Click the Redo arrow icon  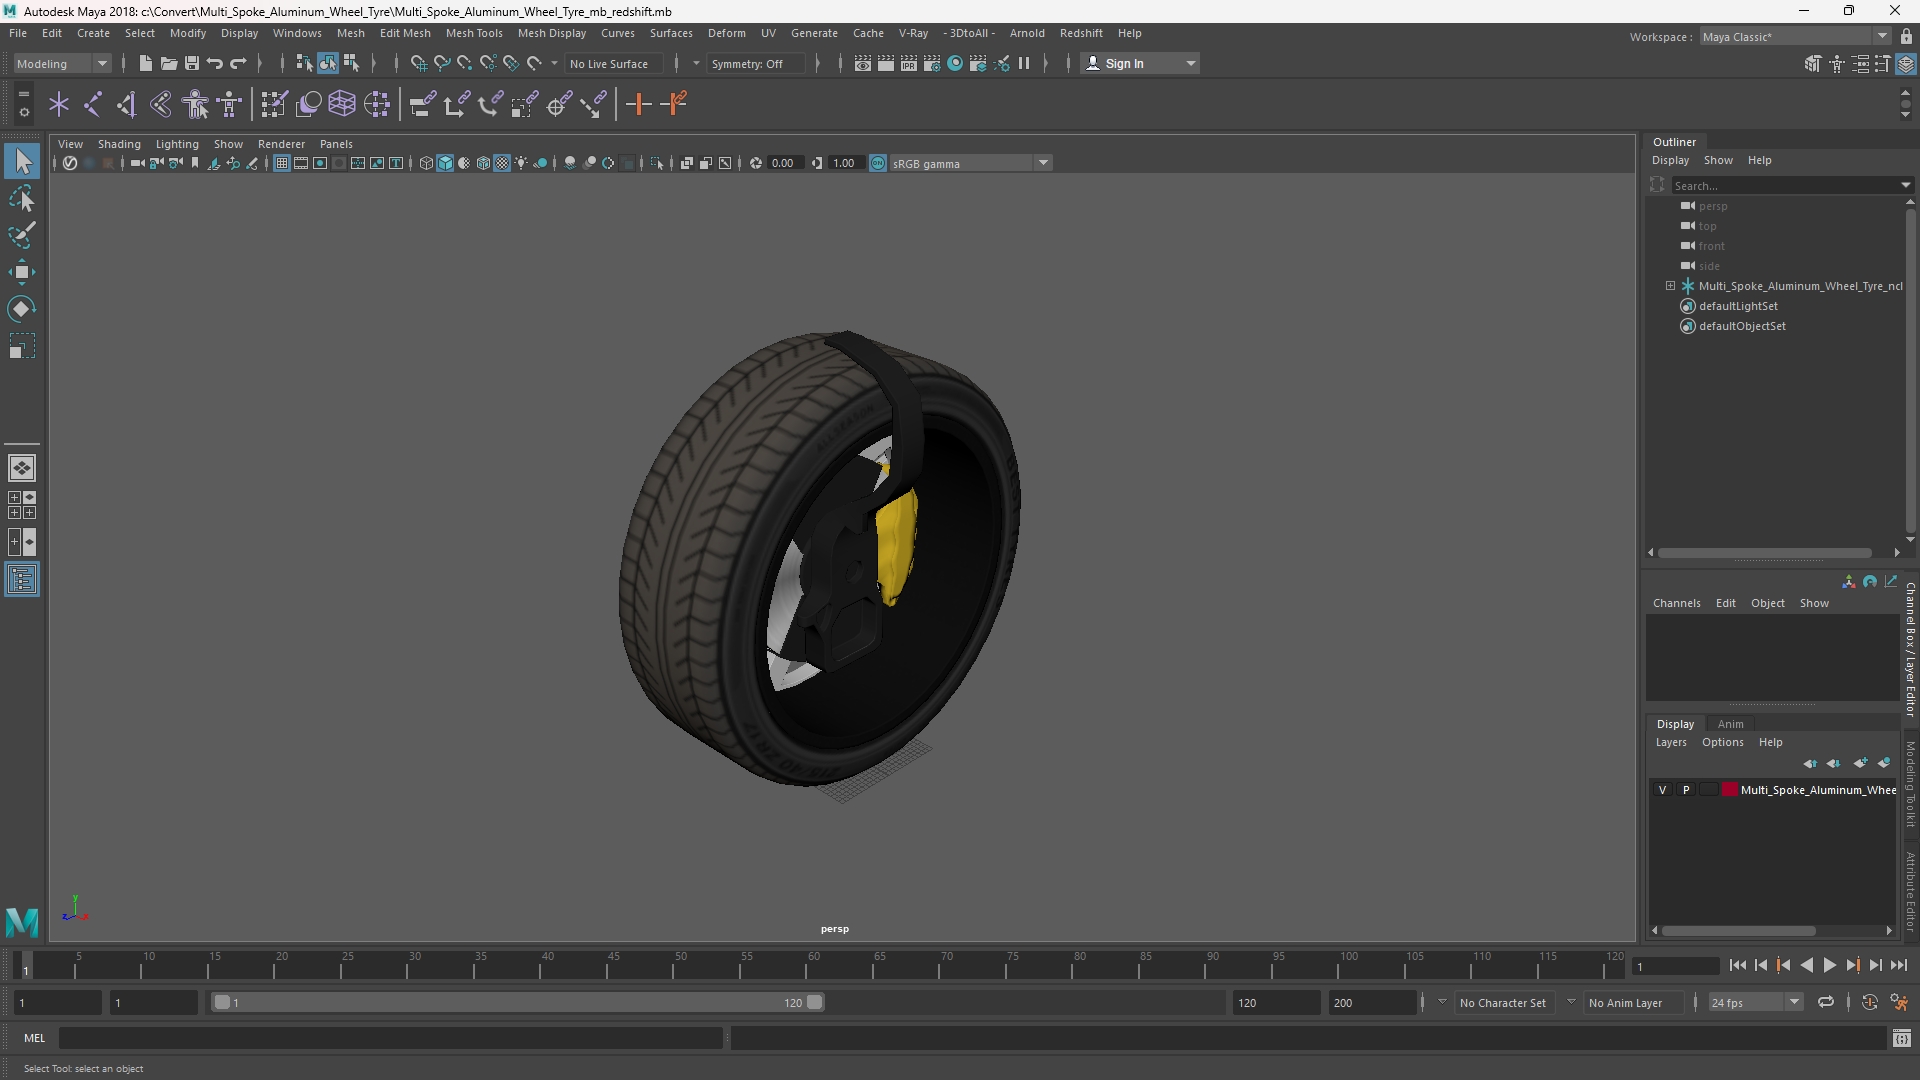[238, 63]
